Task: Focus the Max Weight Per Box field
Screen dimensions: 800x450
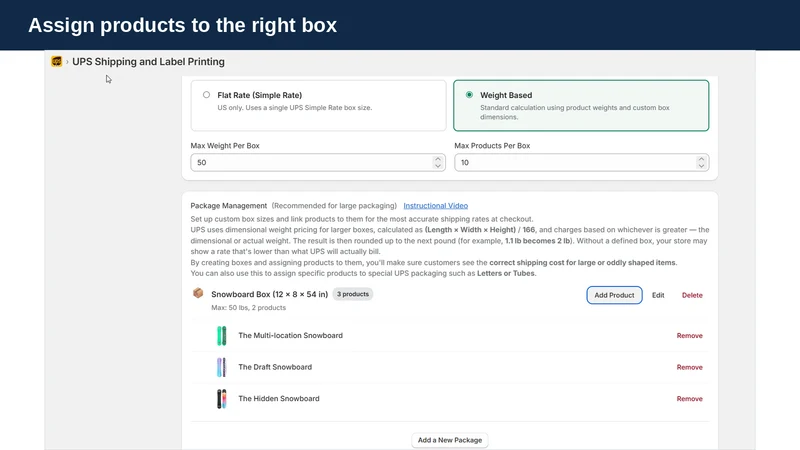Action: [x=318, y=162]
